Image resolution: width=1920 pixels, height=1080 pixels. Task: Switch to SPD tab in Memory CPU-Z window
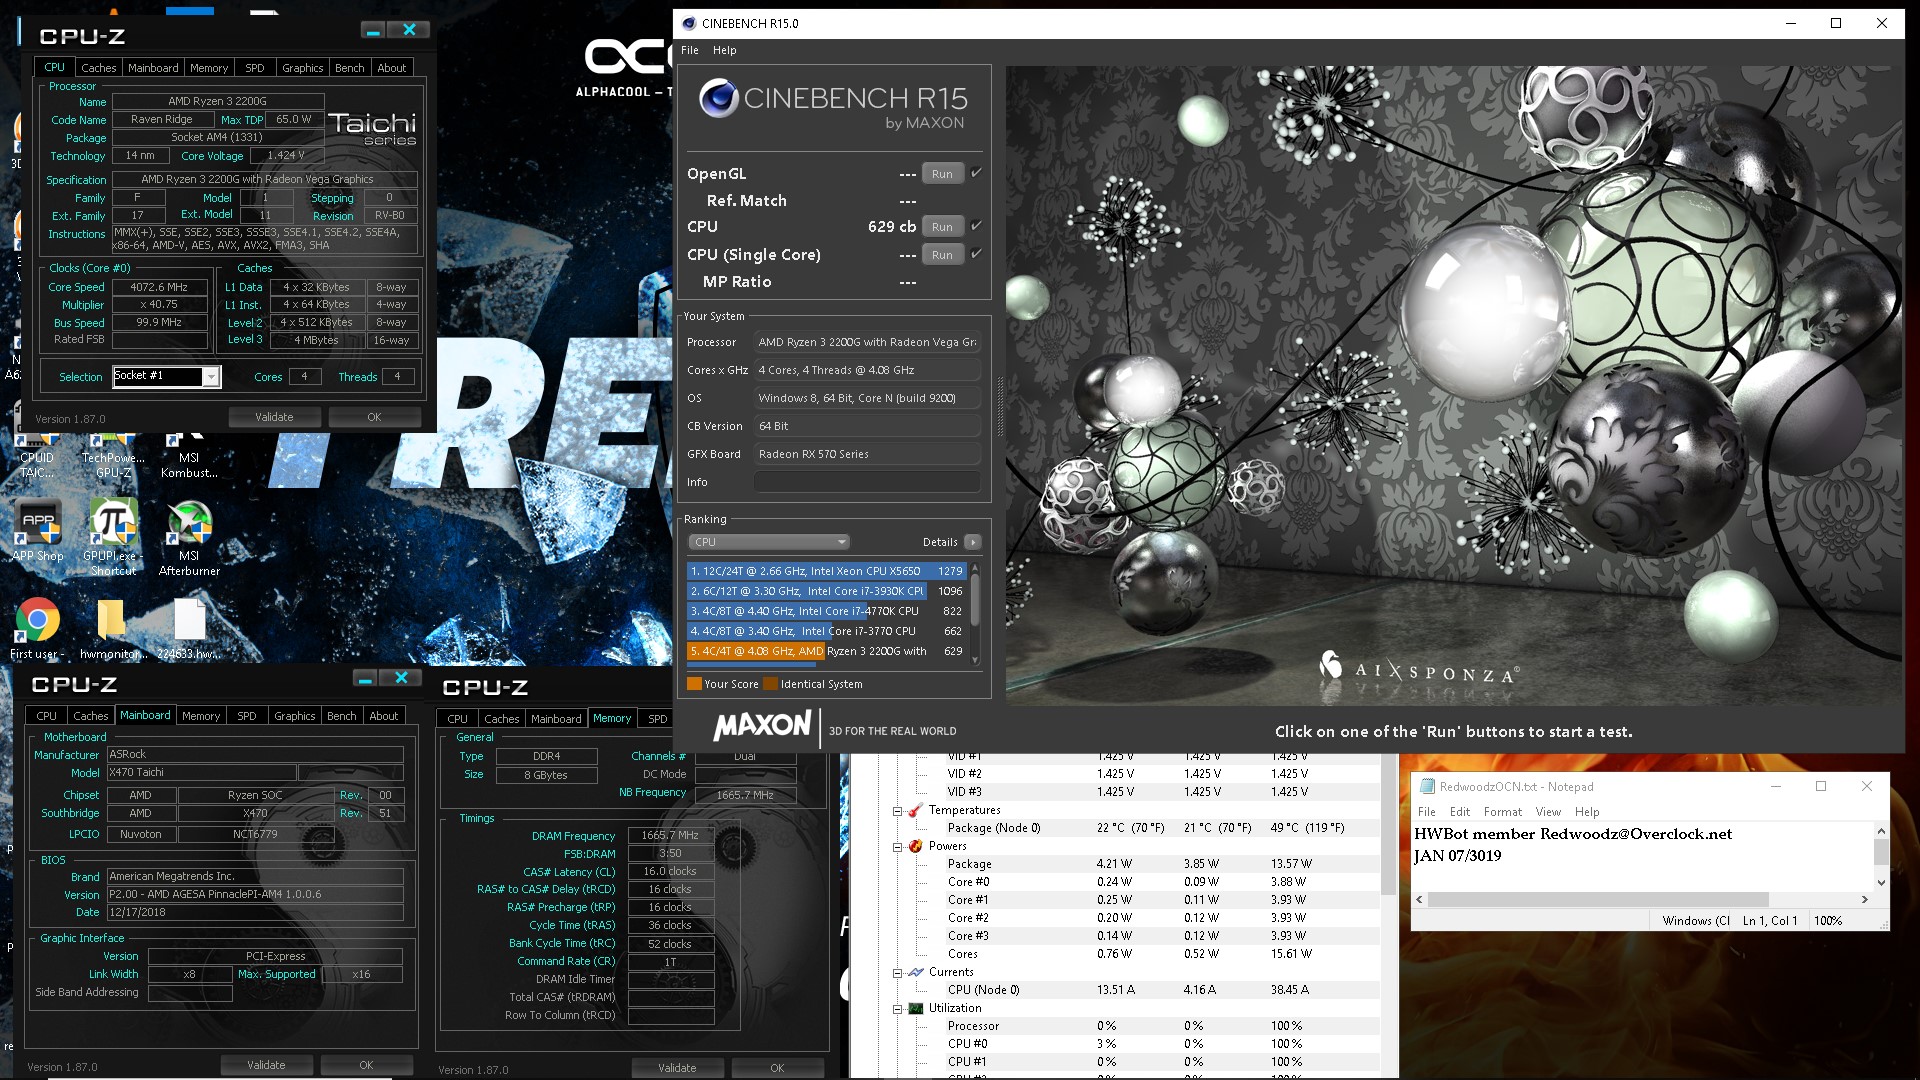click(x=657, y=719)
